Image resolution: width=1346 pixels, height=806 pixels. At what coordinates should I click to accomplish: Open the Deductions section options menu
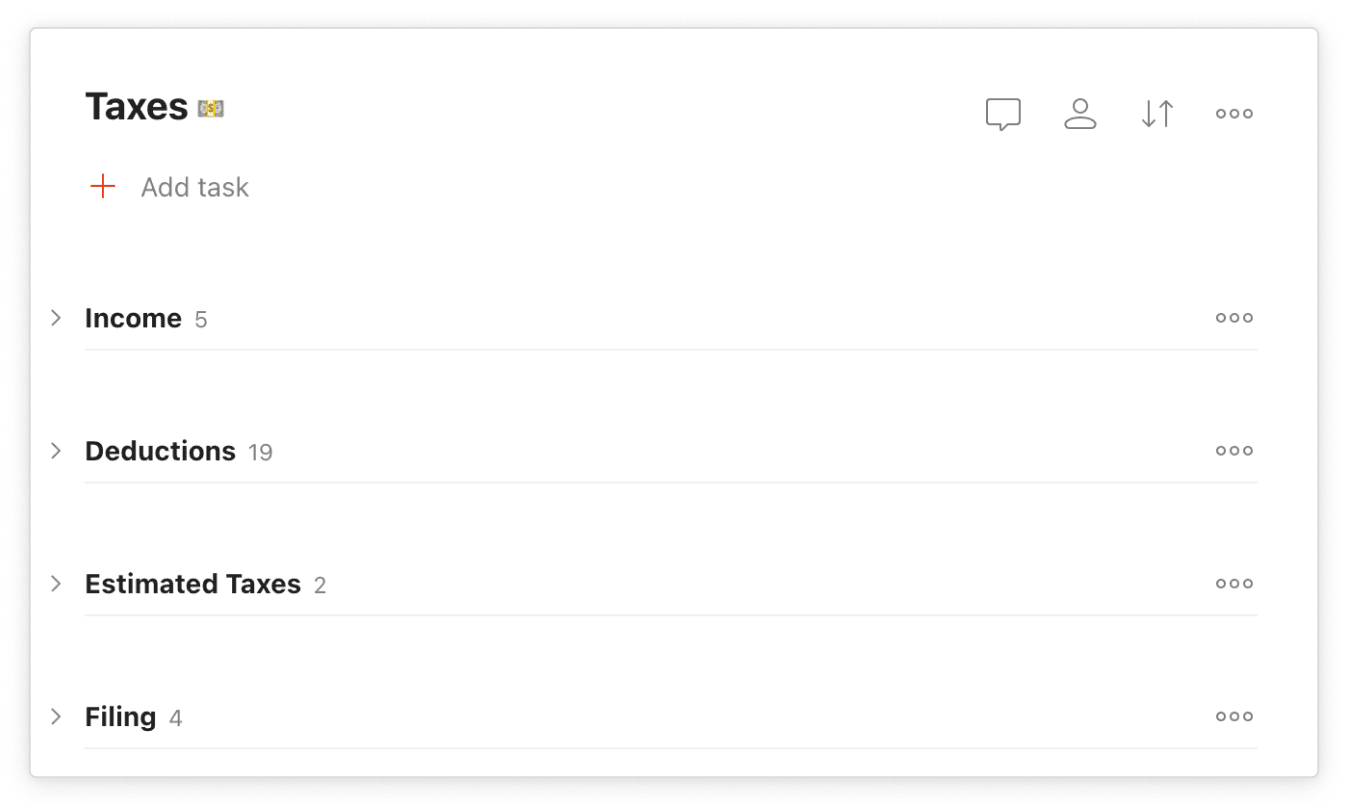(1233, 450)
